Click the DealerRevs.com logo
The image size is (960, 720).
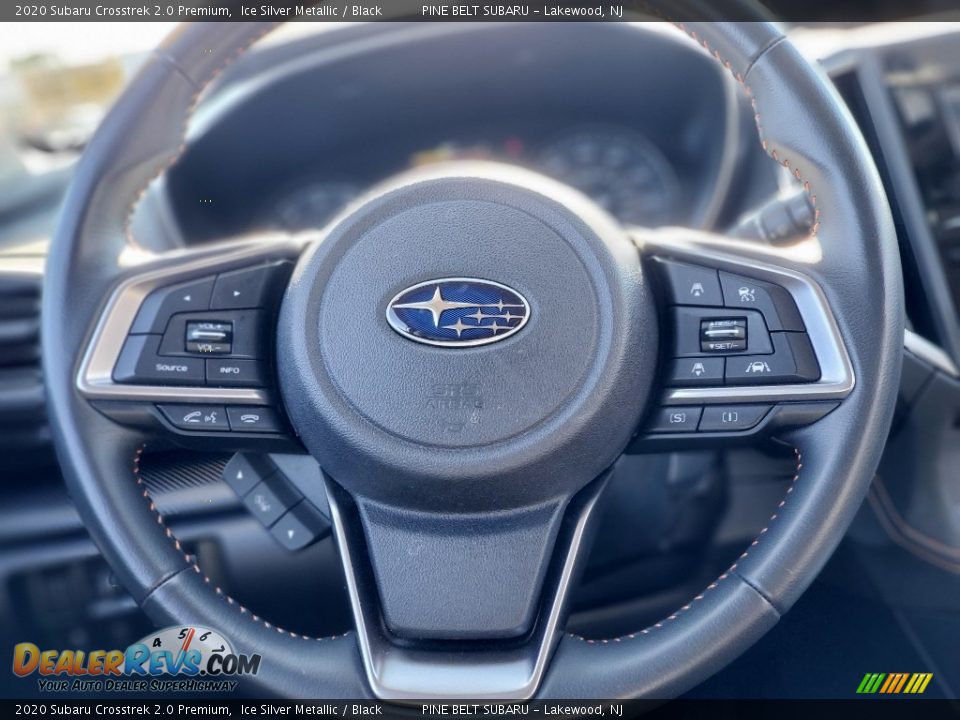click(x=137, y=660)
